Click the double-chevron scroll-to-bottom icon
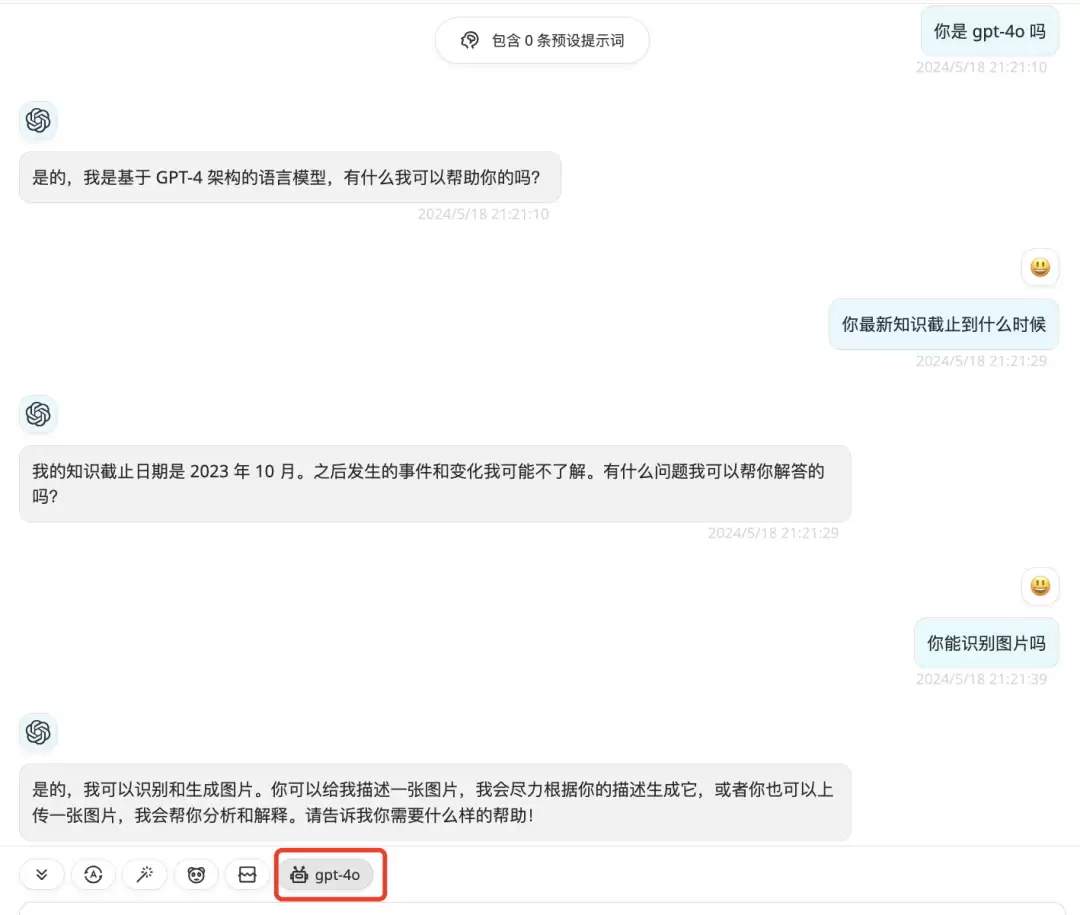 coord(42,875)
